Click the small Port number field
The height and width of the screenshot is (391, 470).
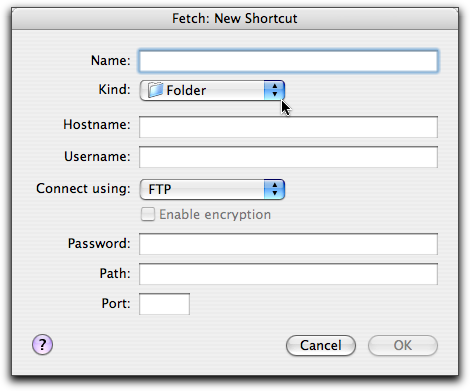pos(164,304)
